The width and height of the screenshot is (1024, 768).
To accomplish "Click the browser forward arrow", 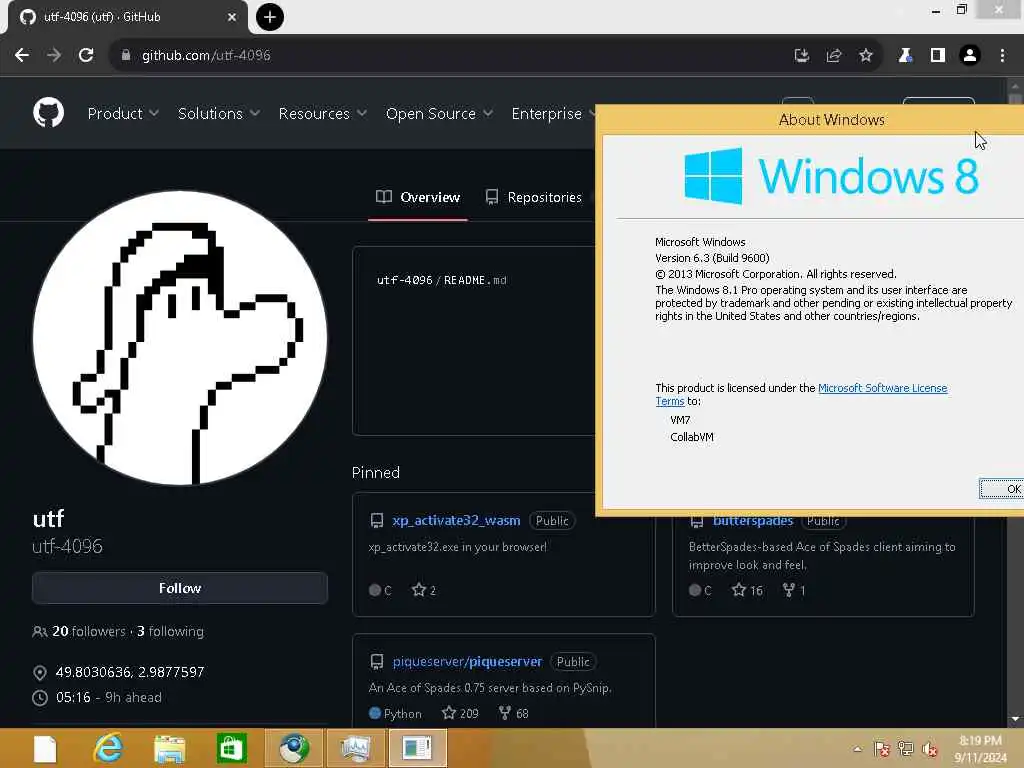I will [54, 56].
